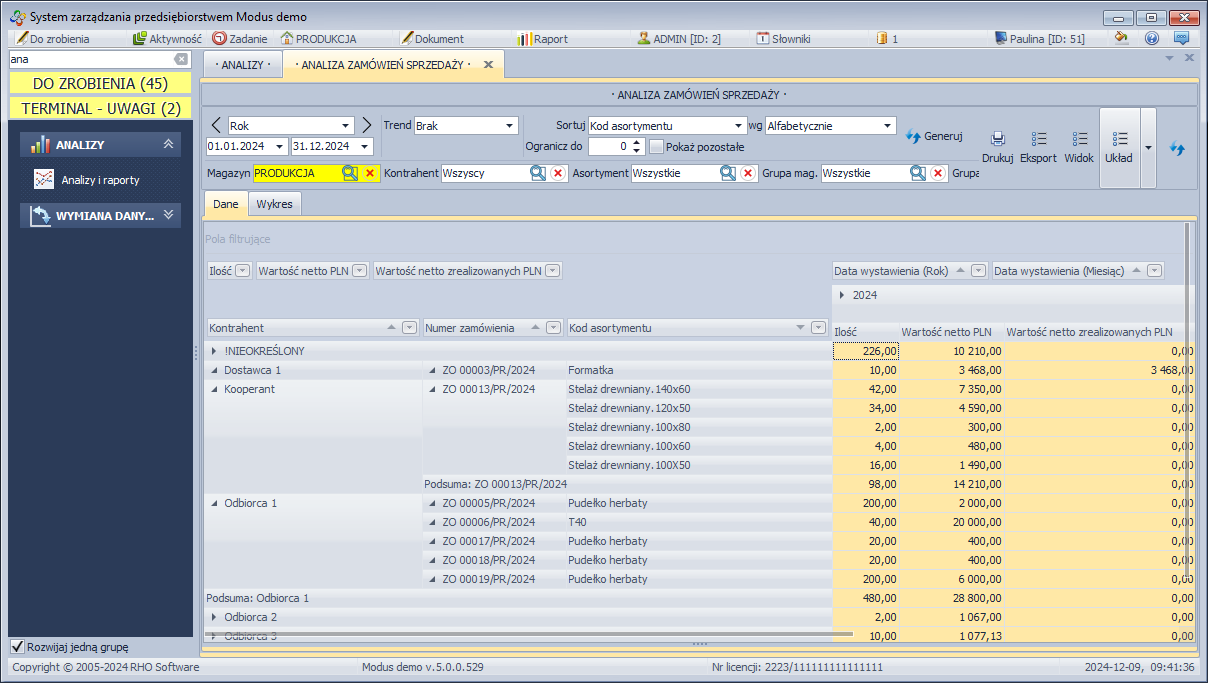Open the Raport toolbar item

(542, 39)
